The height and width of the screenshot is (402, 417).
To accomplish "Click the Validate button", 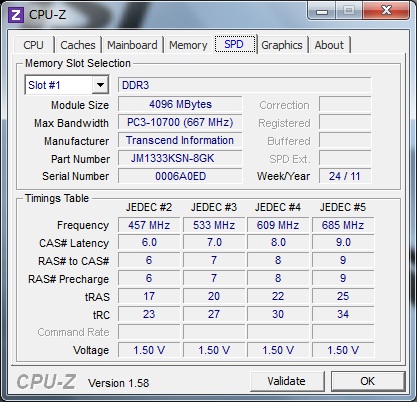I will (287, 381).
